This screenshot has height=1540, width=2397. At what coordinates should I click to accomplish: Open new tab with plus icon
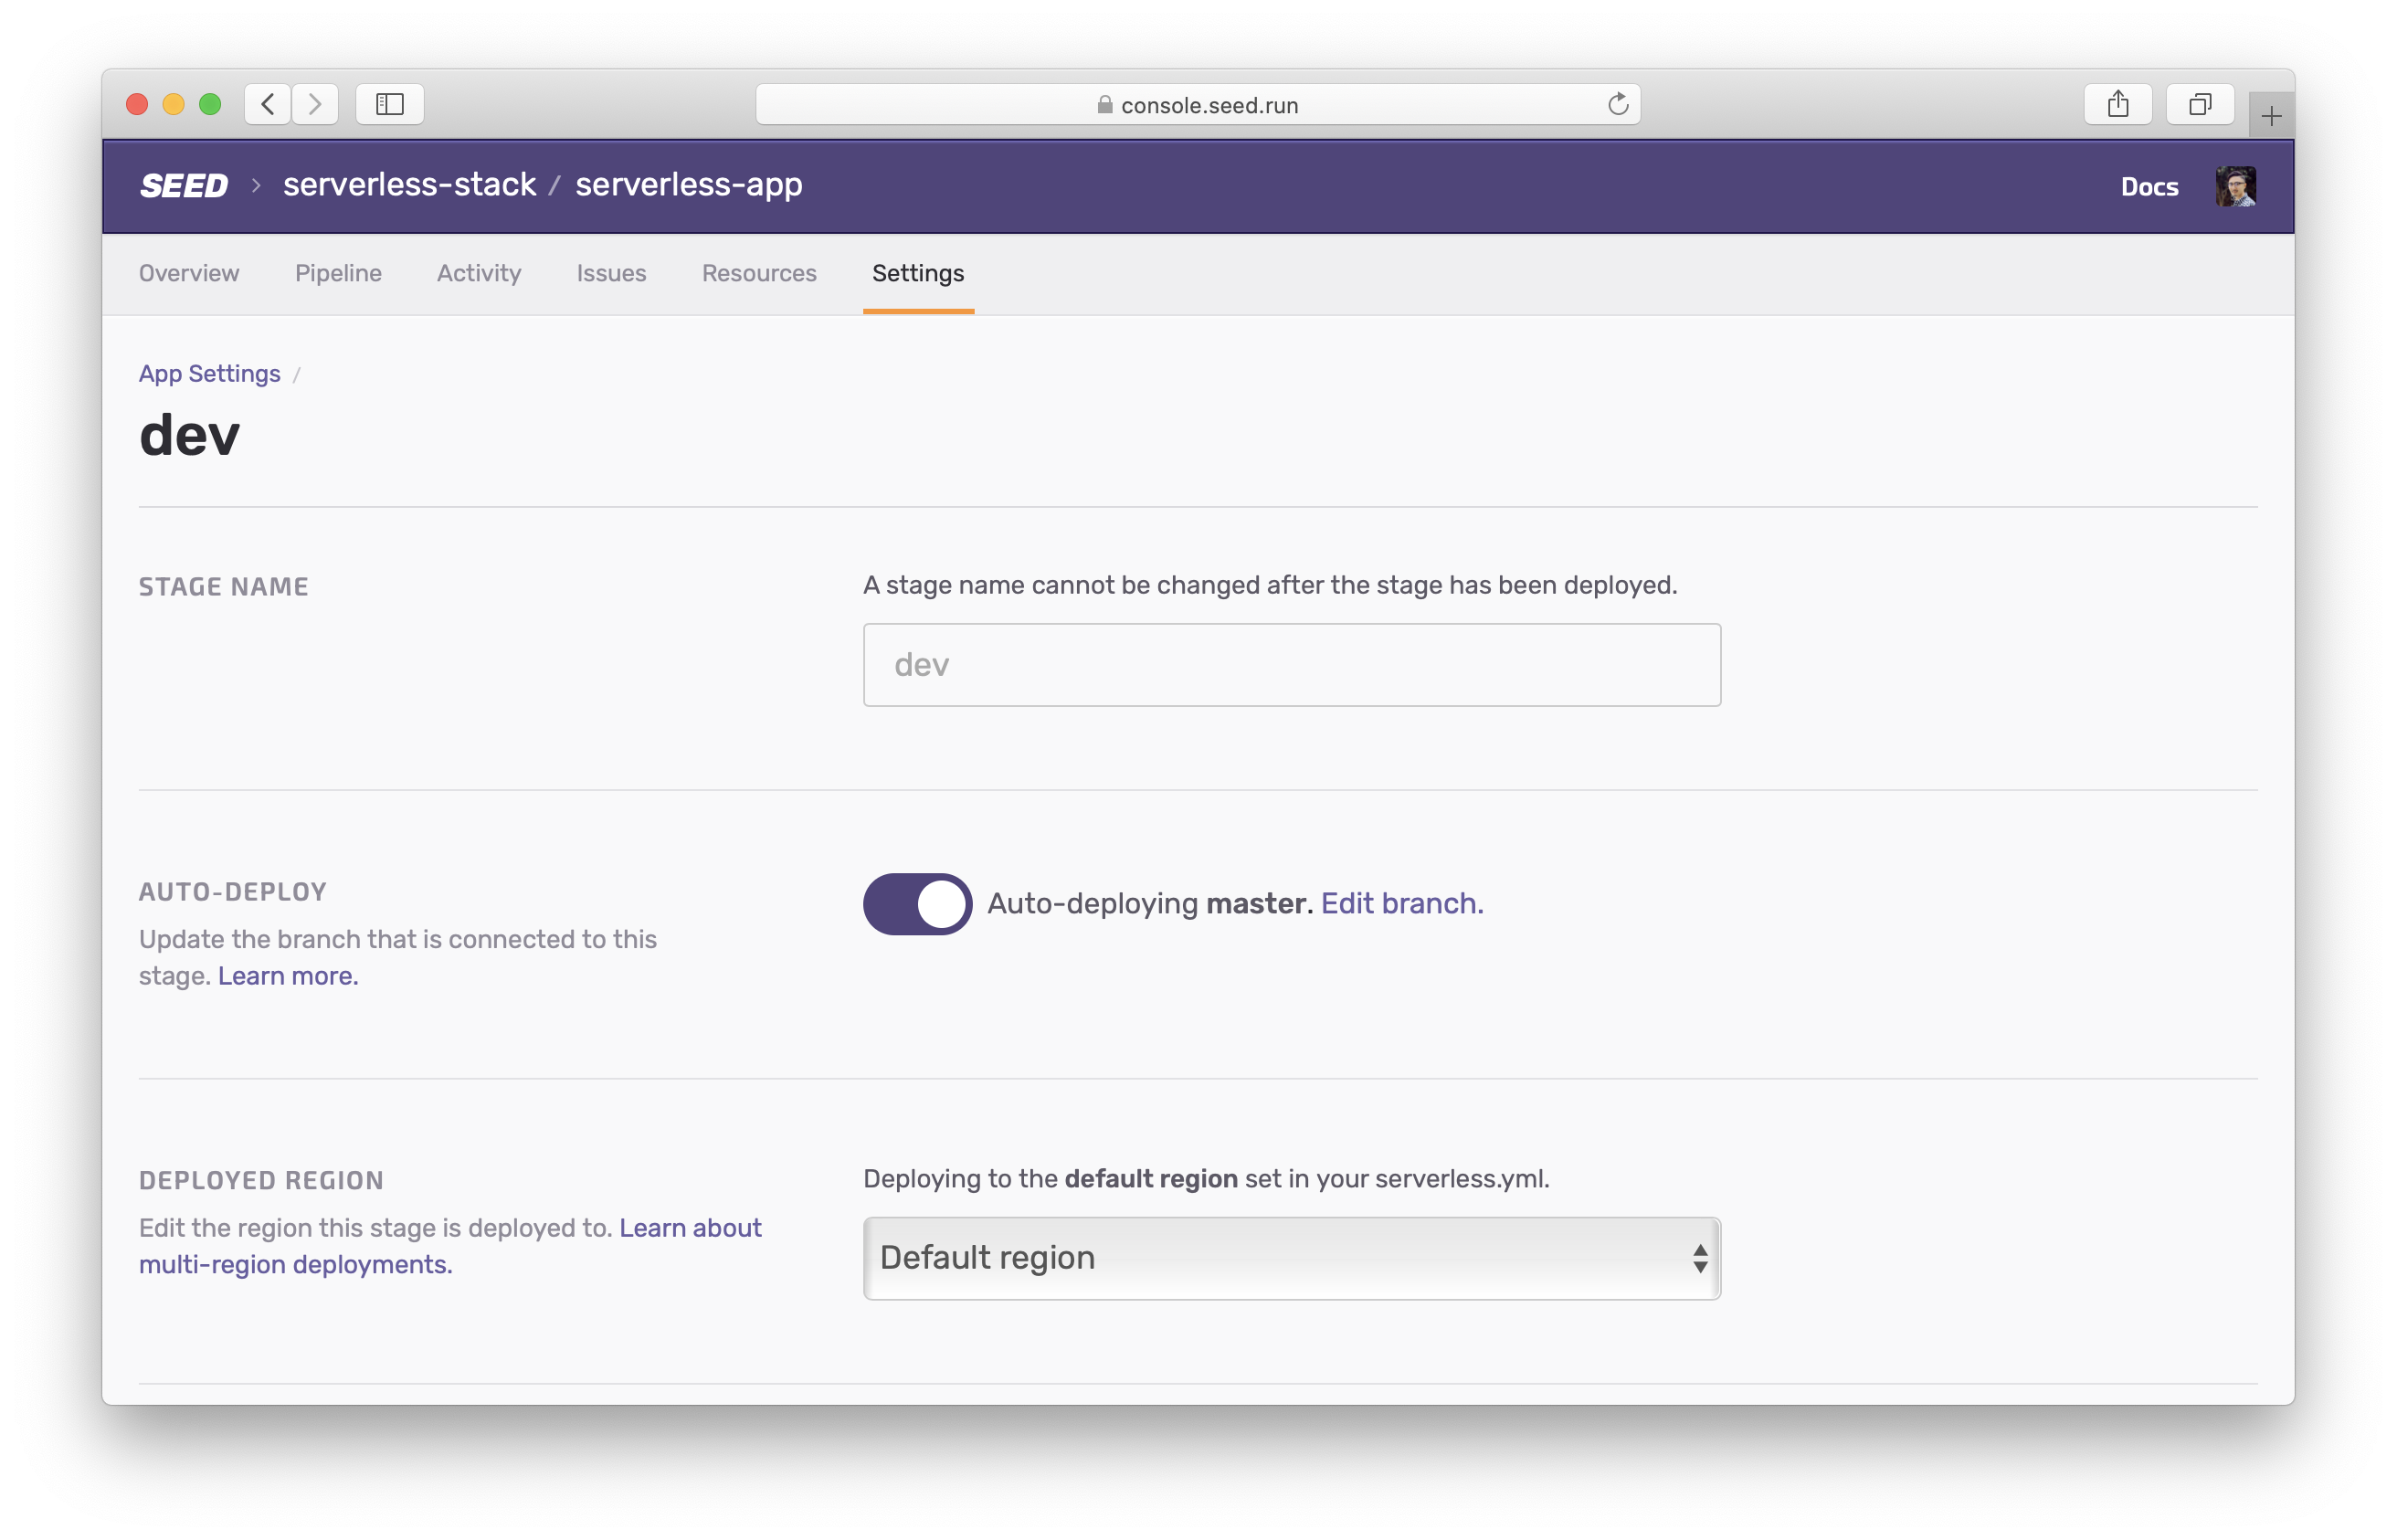point(2270,117)
